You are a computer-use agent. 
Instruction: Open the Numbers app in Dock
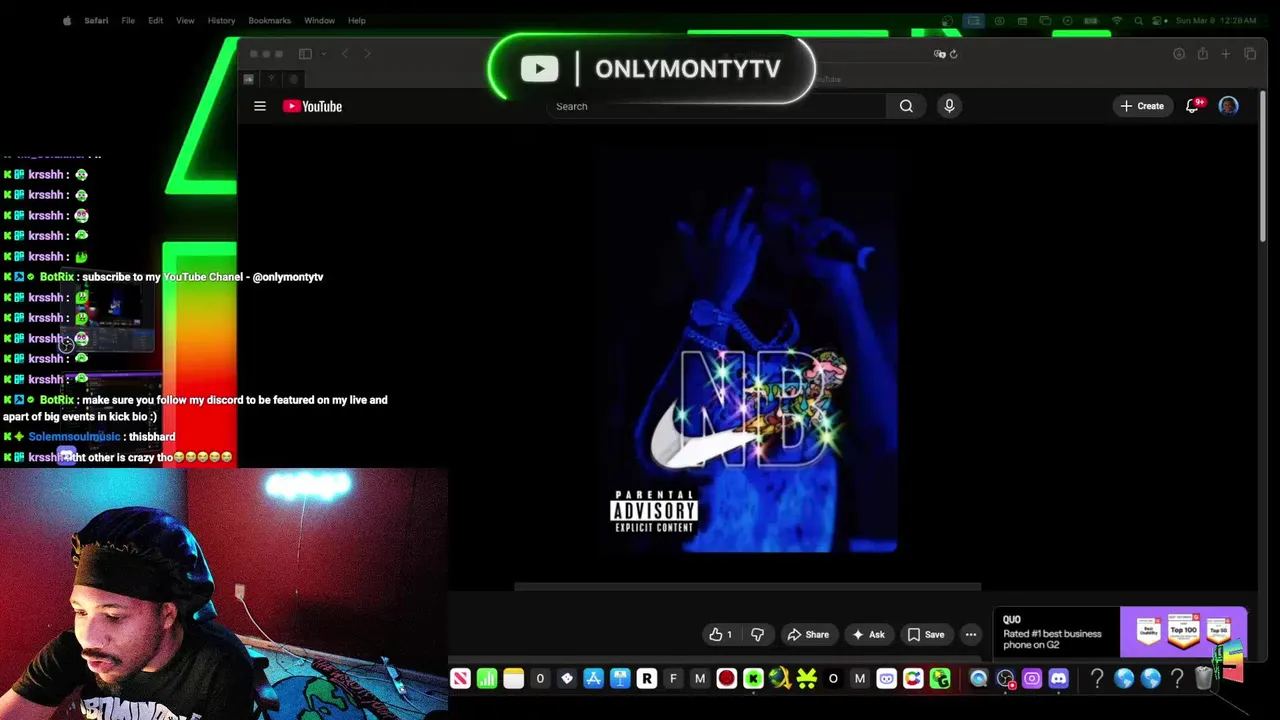pos(487,679)
